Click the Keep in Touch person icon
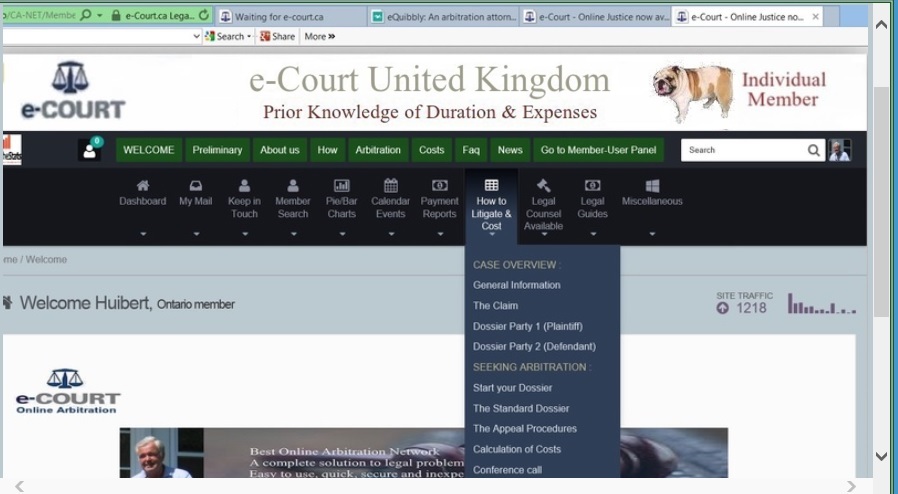898x494 pixels. (244, 186)
